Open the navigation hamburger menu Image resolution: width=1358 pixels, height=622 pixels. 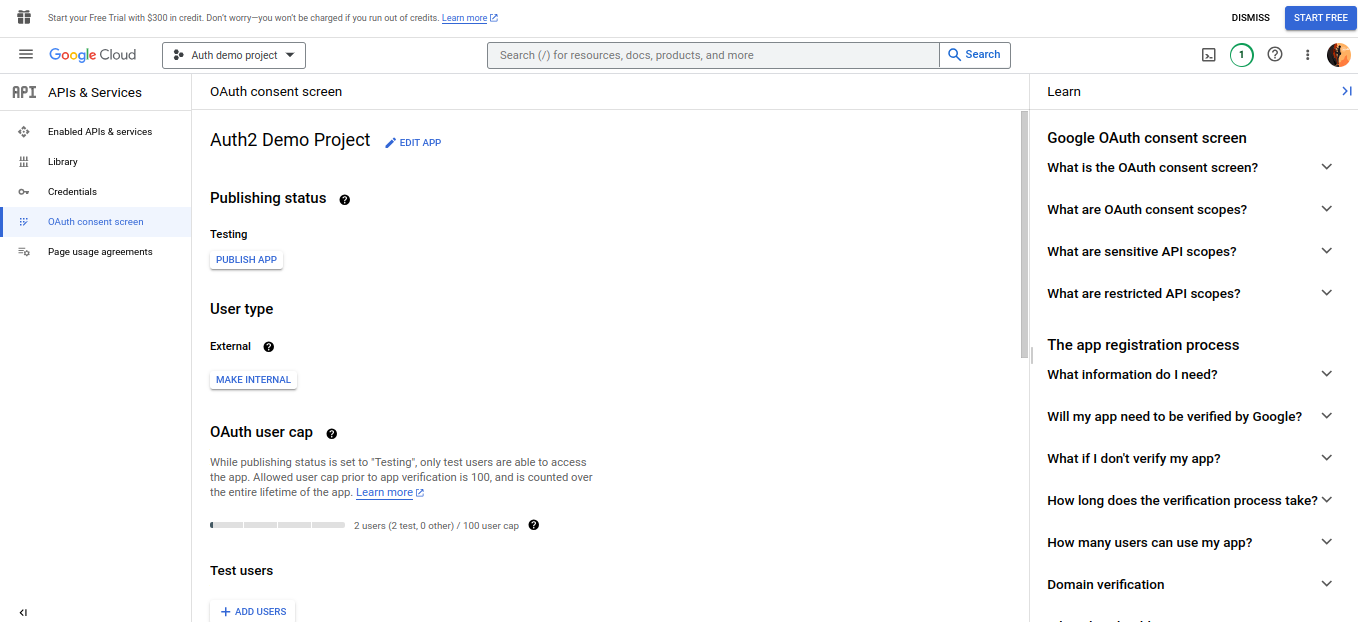click(x=26, y=55)
